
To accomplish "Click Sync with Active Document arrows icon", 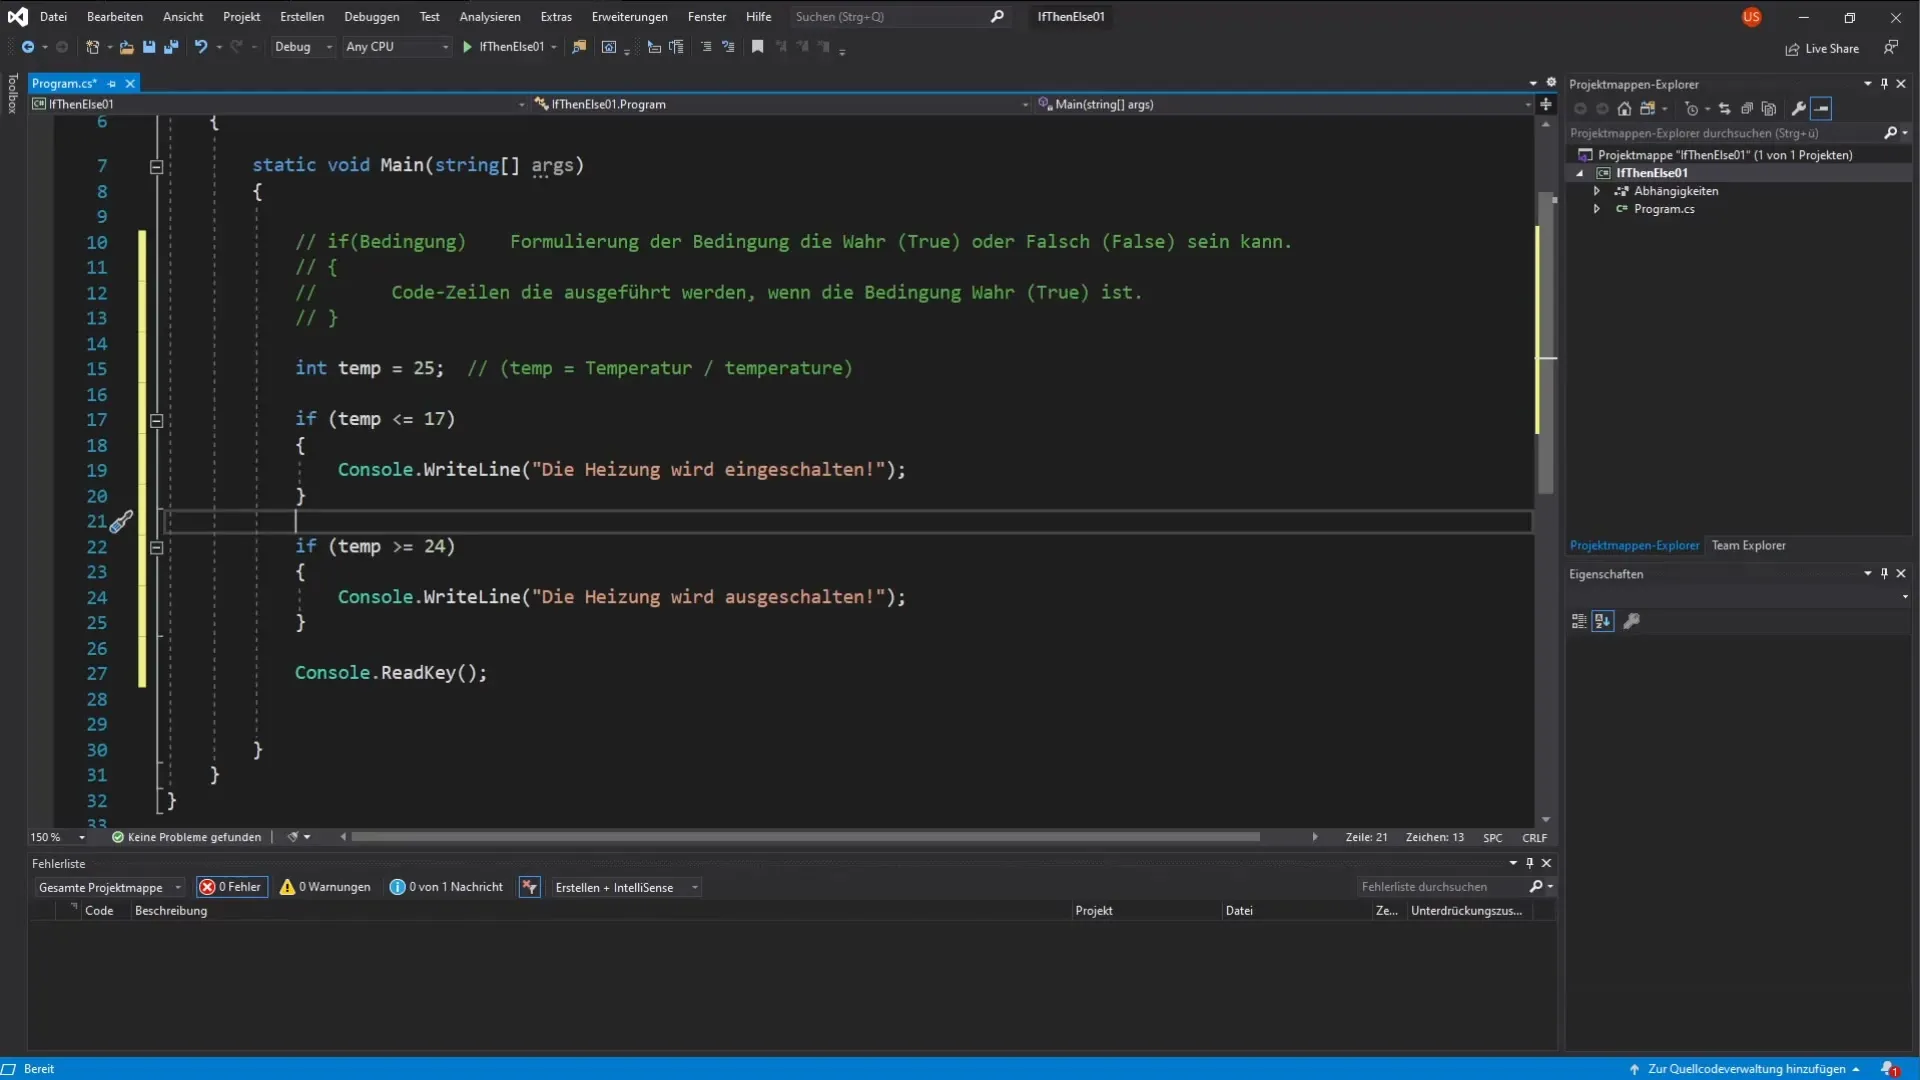I will point(1725,108).
